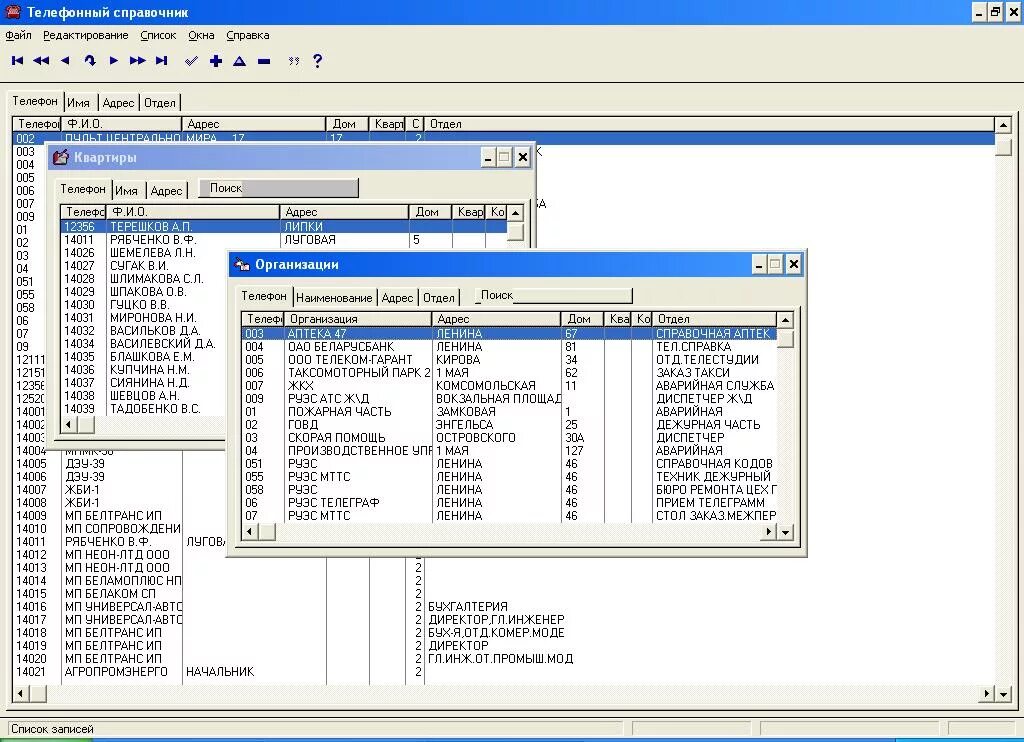
Task: Click the Поиск field in Организации window
Action: pos(554,295)
